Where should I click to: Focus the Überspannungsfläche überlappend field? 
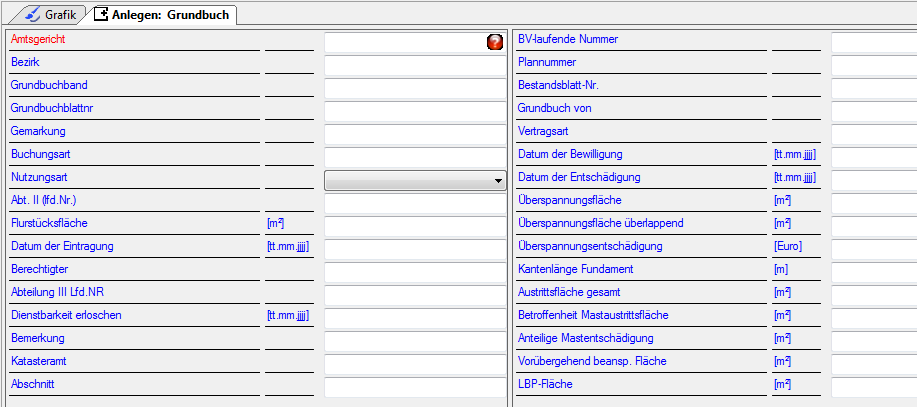point(874,226)
